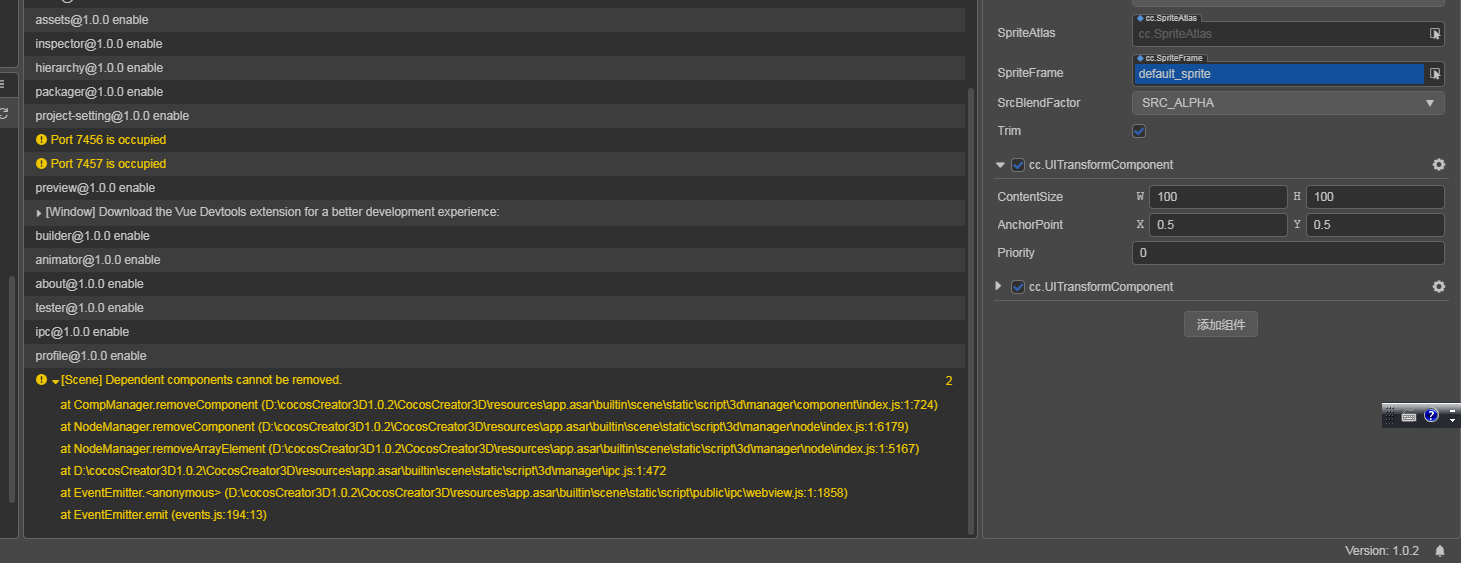The height and width of the screenshot is (563, 1461).
Task: Click the ContentSize W input field
Action: pos(1218,197)
